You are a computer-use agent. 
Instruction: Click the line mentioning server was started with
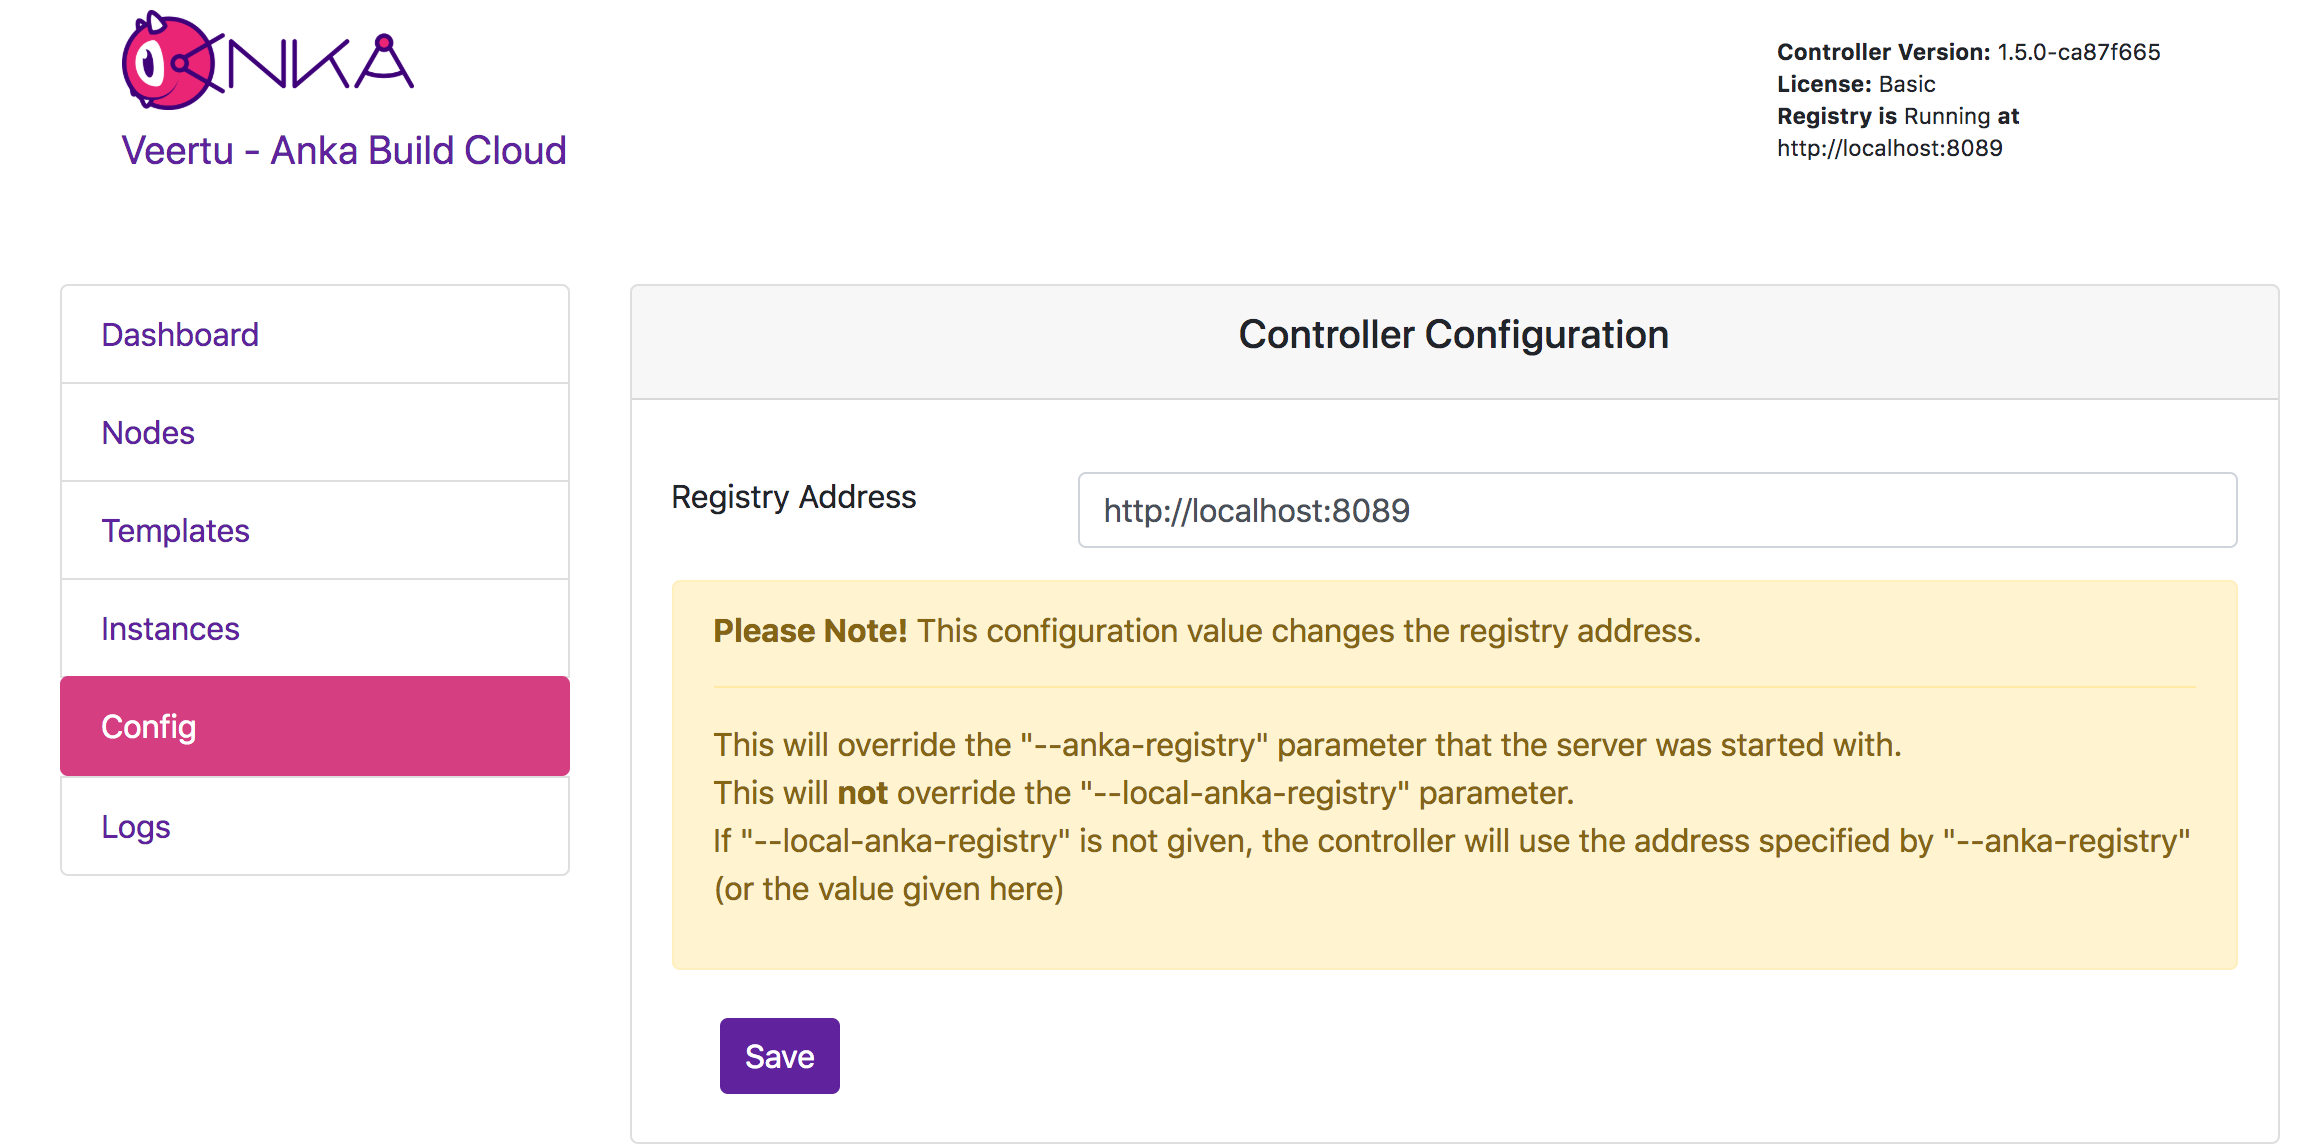point(1307,745)
